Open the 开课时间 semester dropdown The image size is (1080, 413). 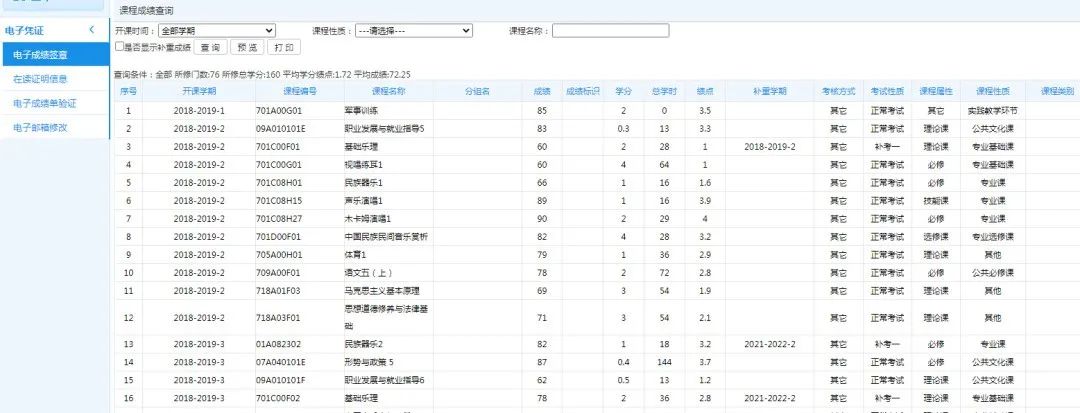tap(217, 31)
